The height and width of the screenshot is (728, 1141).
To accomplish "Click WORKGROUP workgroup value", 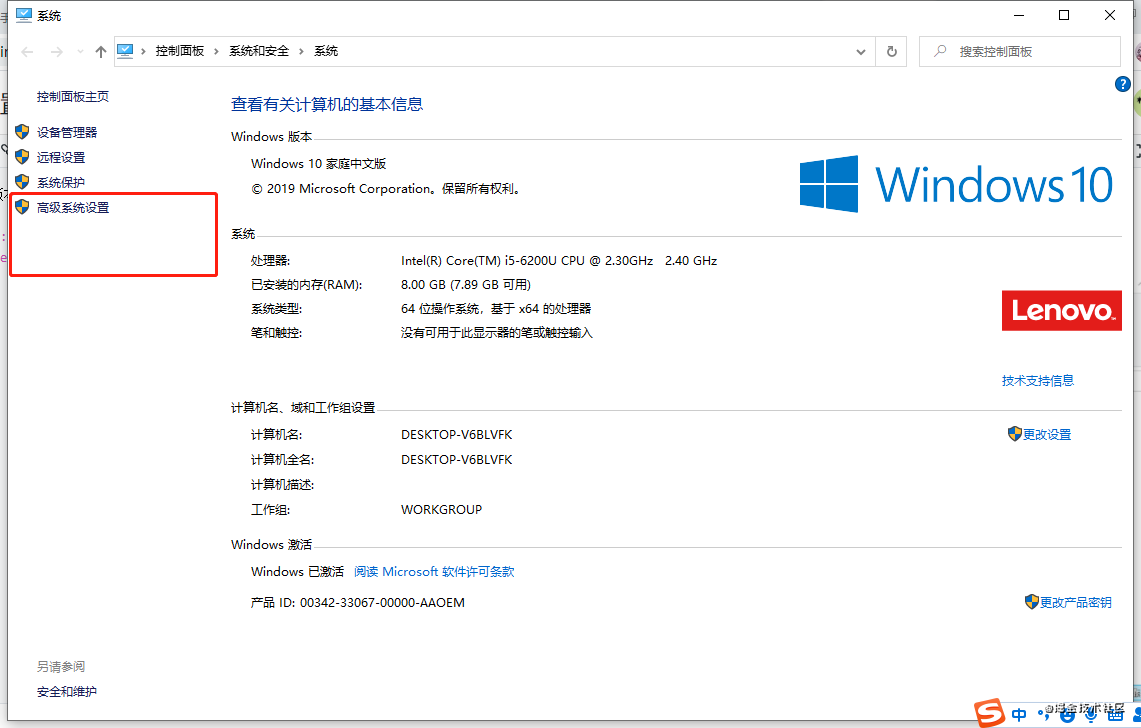I will [x=441, y=510].
